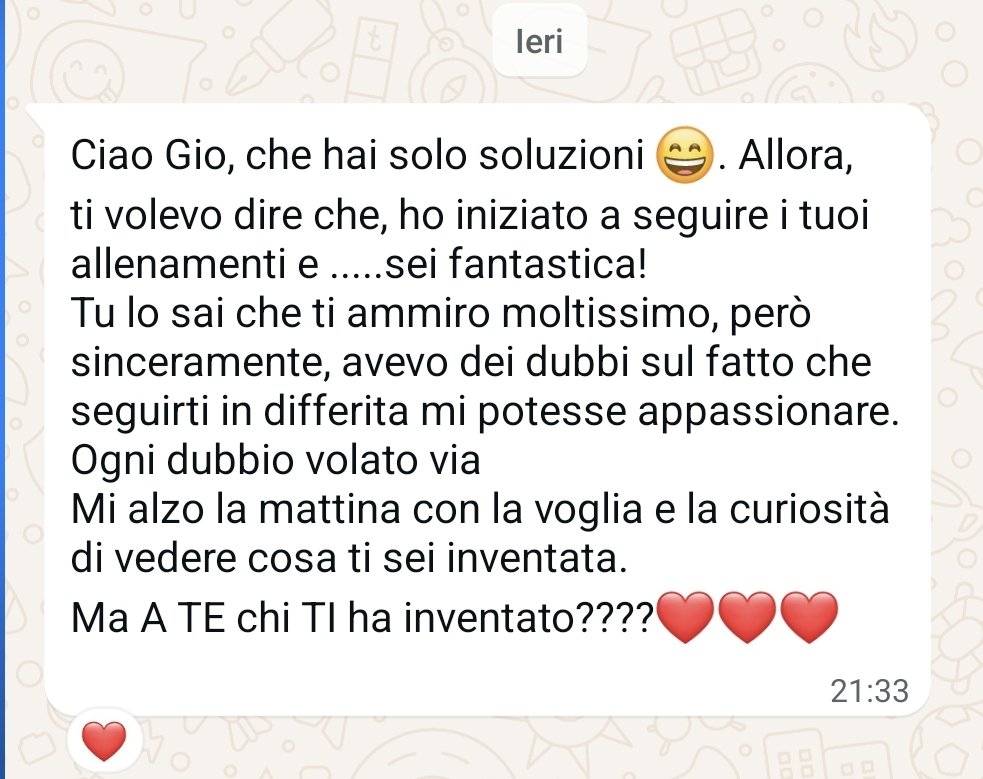
Task: Click the first red heart after 'inventato????'
Action: pyautogui.click(x=686, y=617)
